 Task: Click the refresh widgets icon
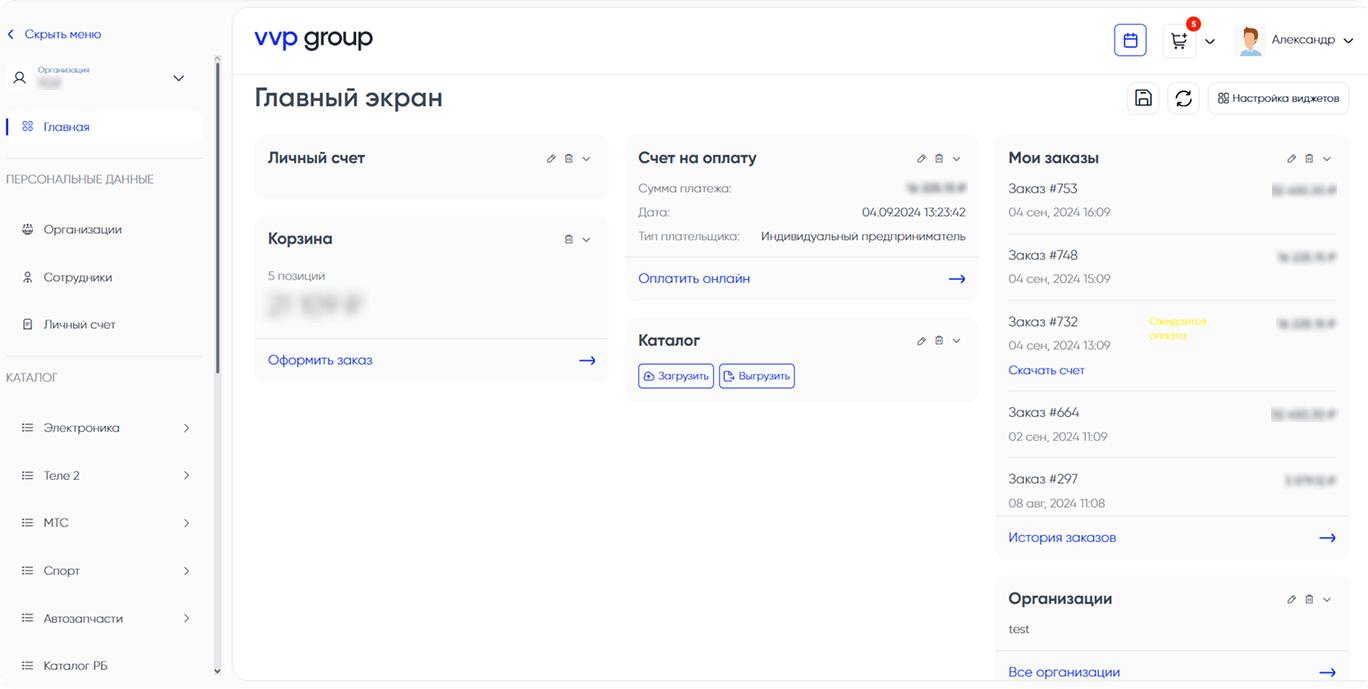pyautogui.click(x=1183, y=98)
